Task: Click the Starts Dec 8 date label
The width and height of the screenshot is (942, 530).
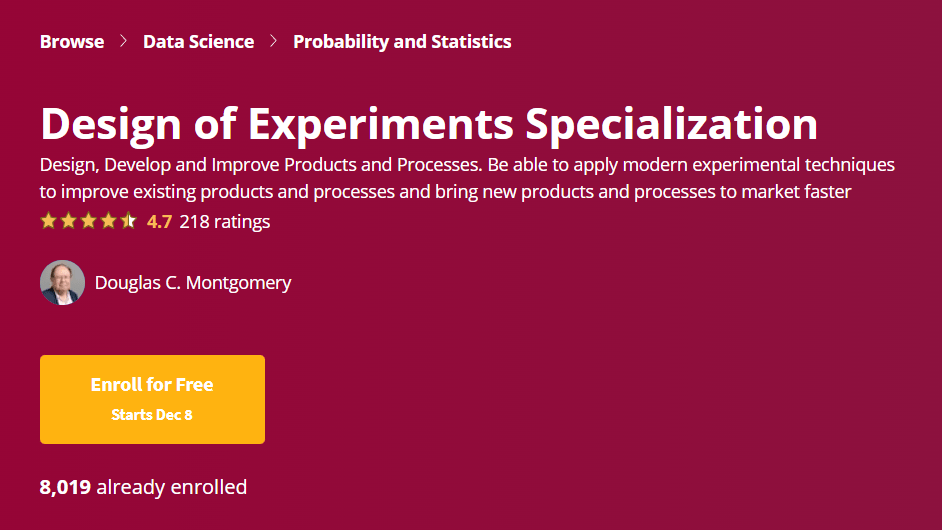Action: pos(152,415)
